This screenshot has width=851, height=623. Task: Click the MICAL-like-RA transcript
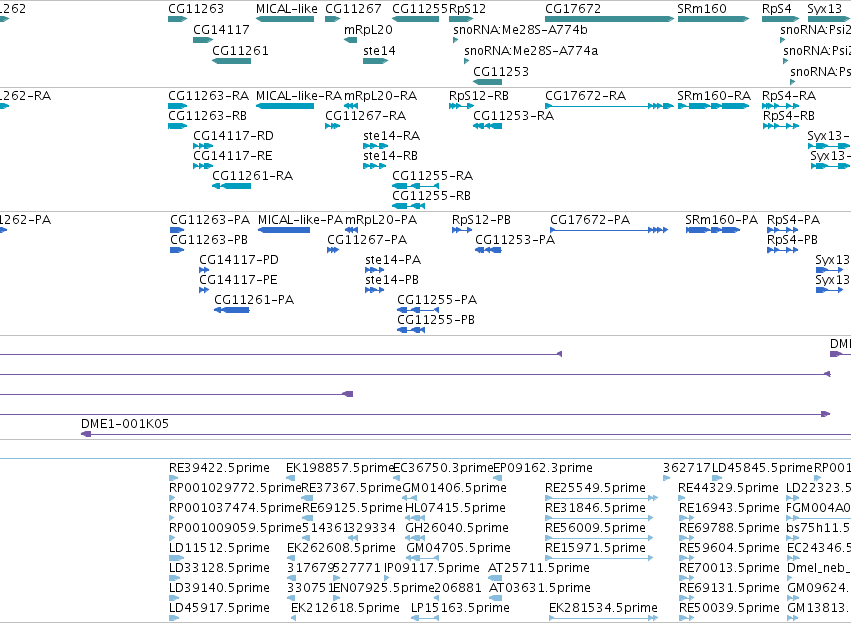pyautogui.click(x=285, y=106)
